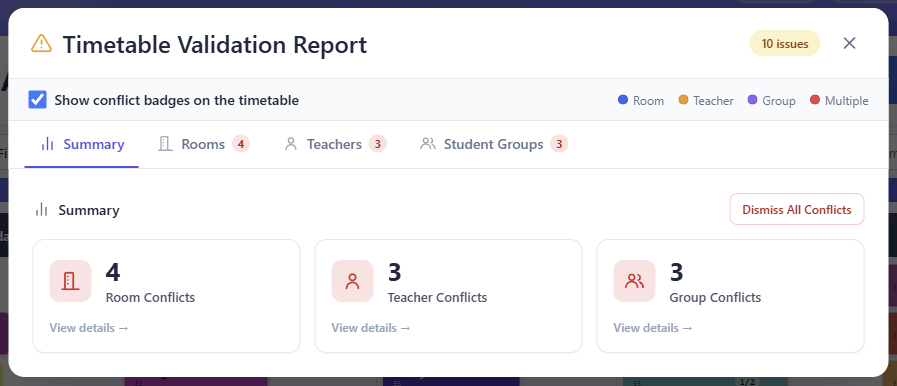Image resolution: width=897 pixels, height=386 pixels.
Task: Click the Rooms tab's count badge
Action: point(241,144)
